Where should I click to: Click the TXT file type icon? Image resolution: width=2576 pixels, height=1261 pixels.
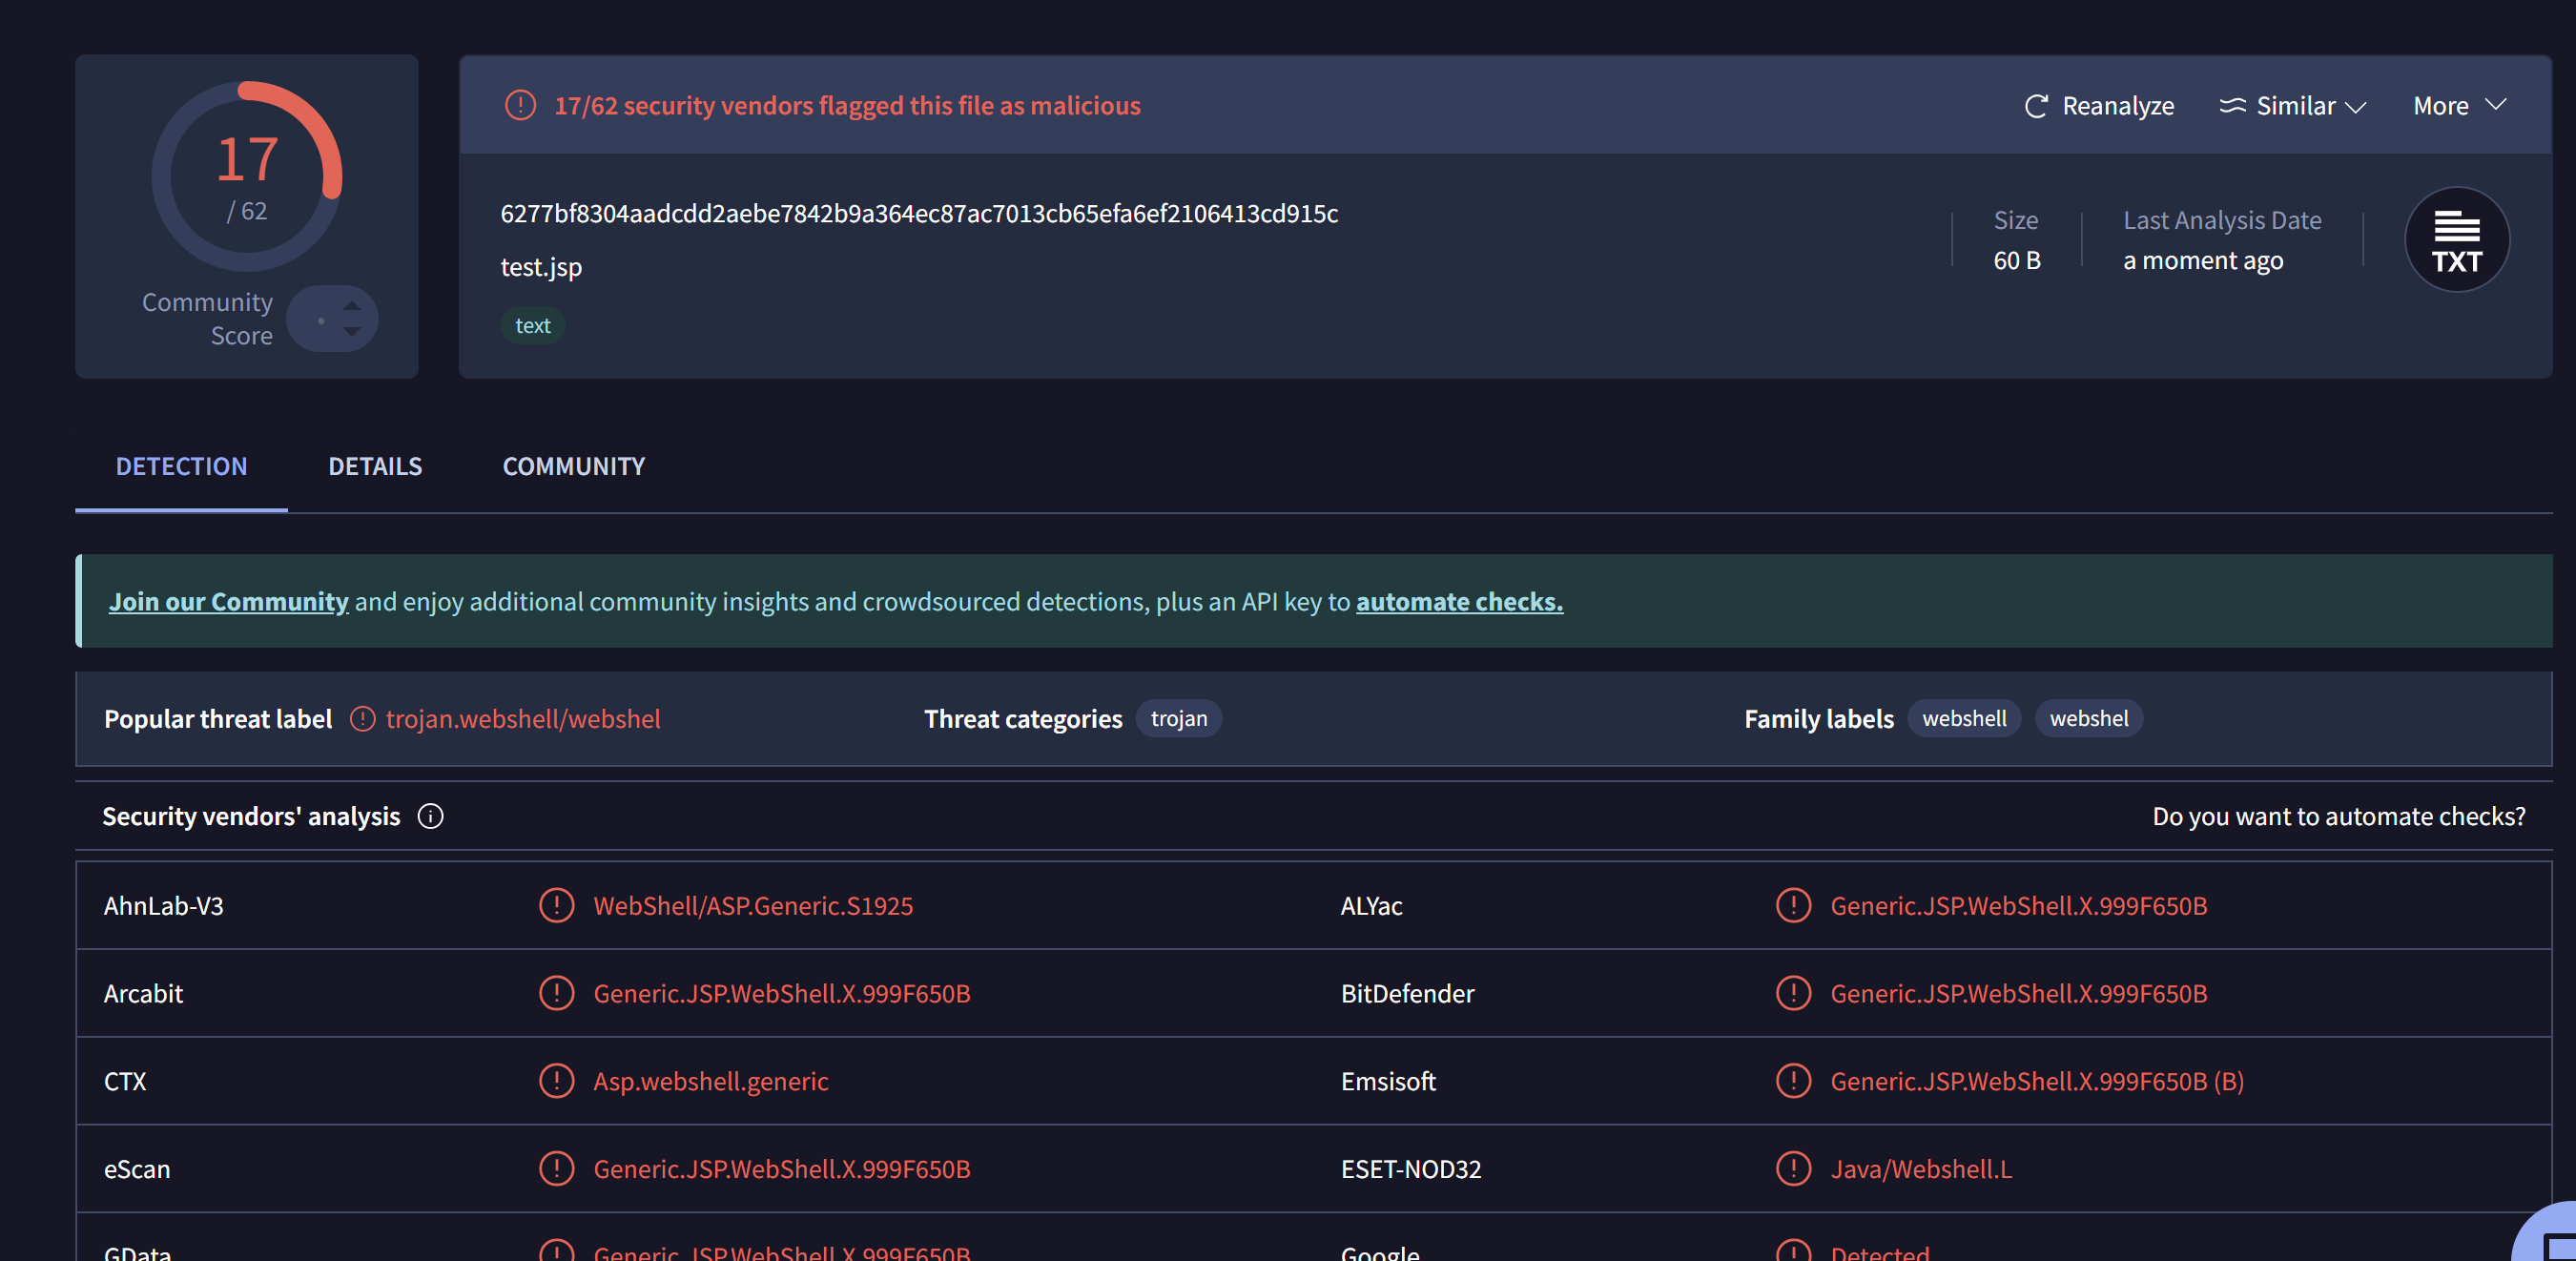click(x=2456, y=240)
